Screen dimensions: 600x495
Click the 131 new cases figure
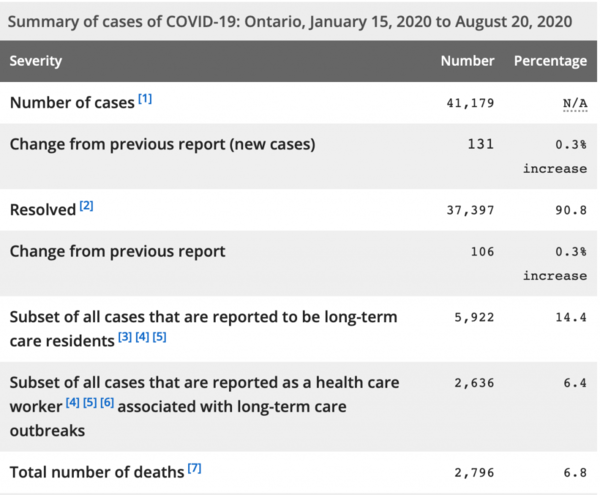click(x=481, y=145)
